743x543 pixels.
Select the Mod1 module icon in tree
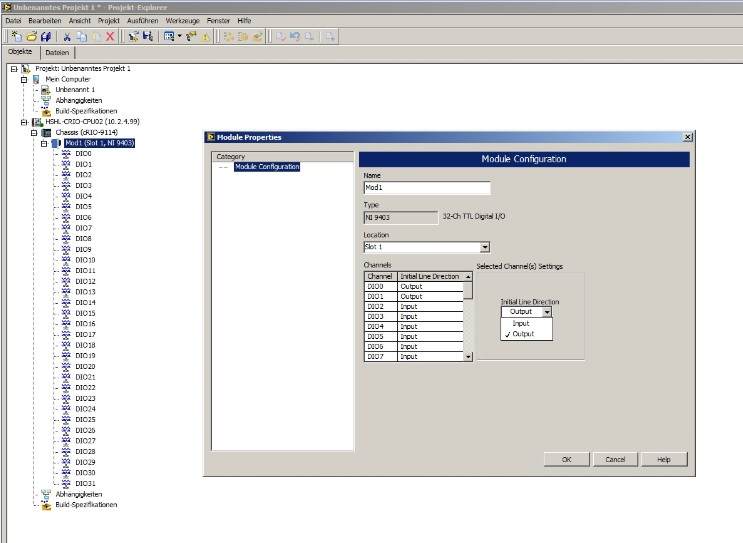[x=56, y=143]
